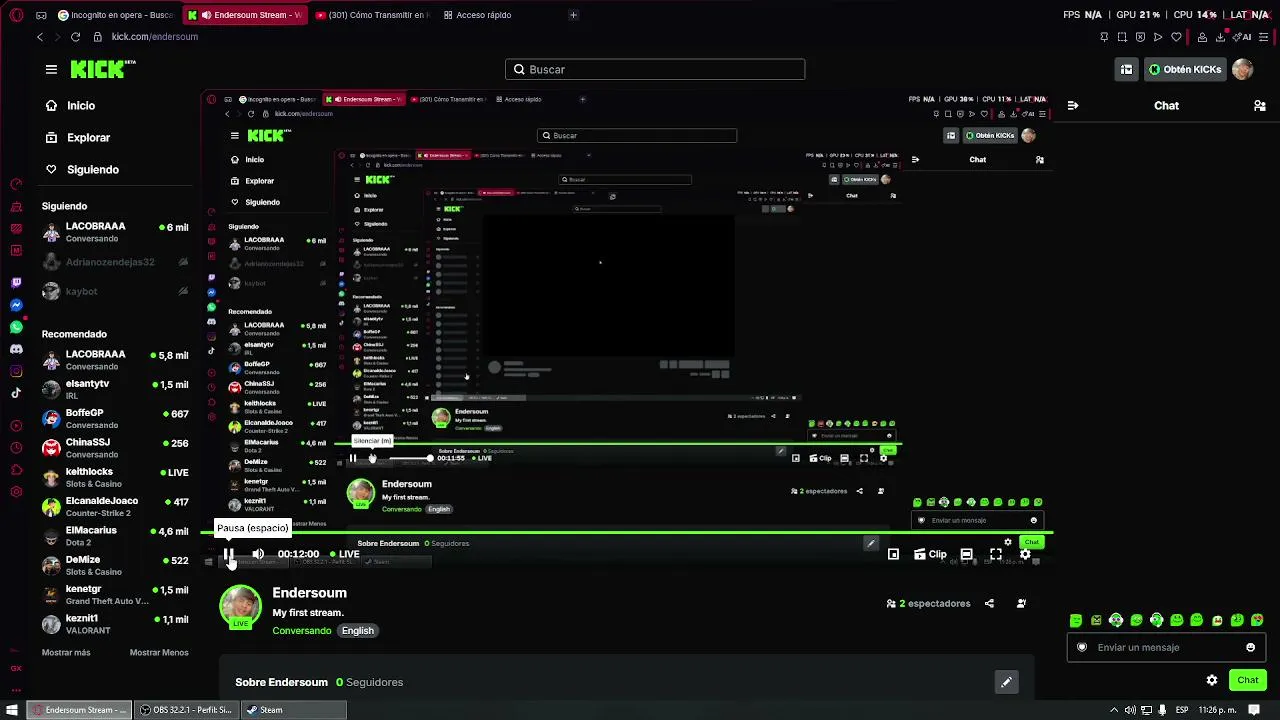Open the user profile avatar menu
The width and height of the screenshot is (1280, 720).
[x=1243, y=69]
